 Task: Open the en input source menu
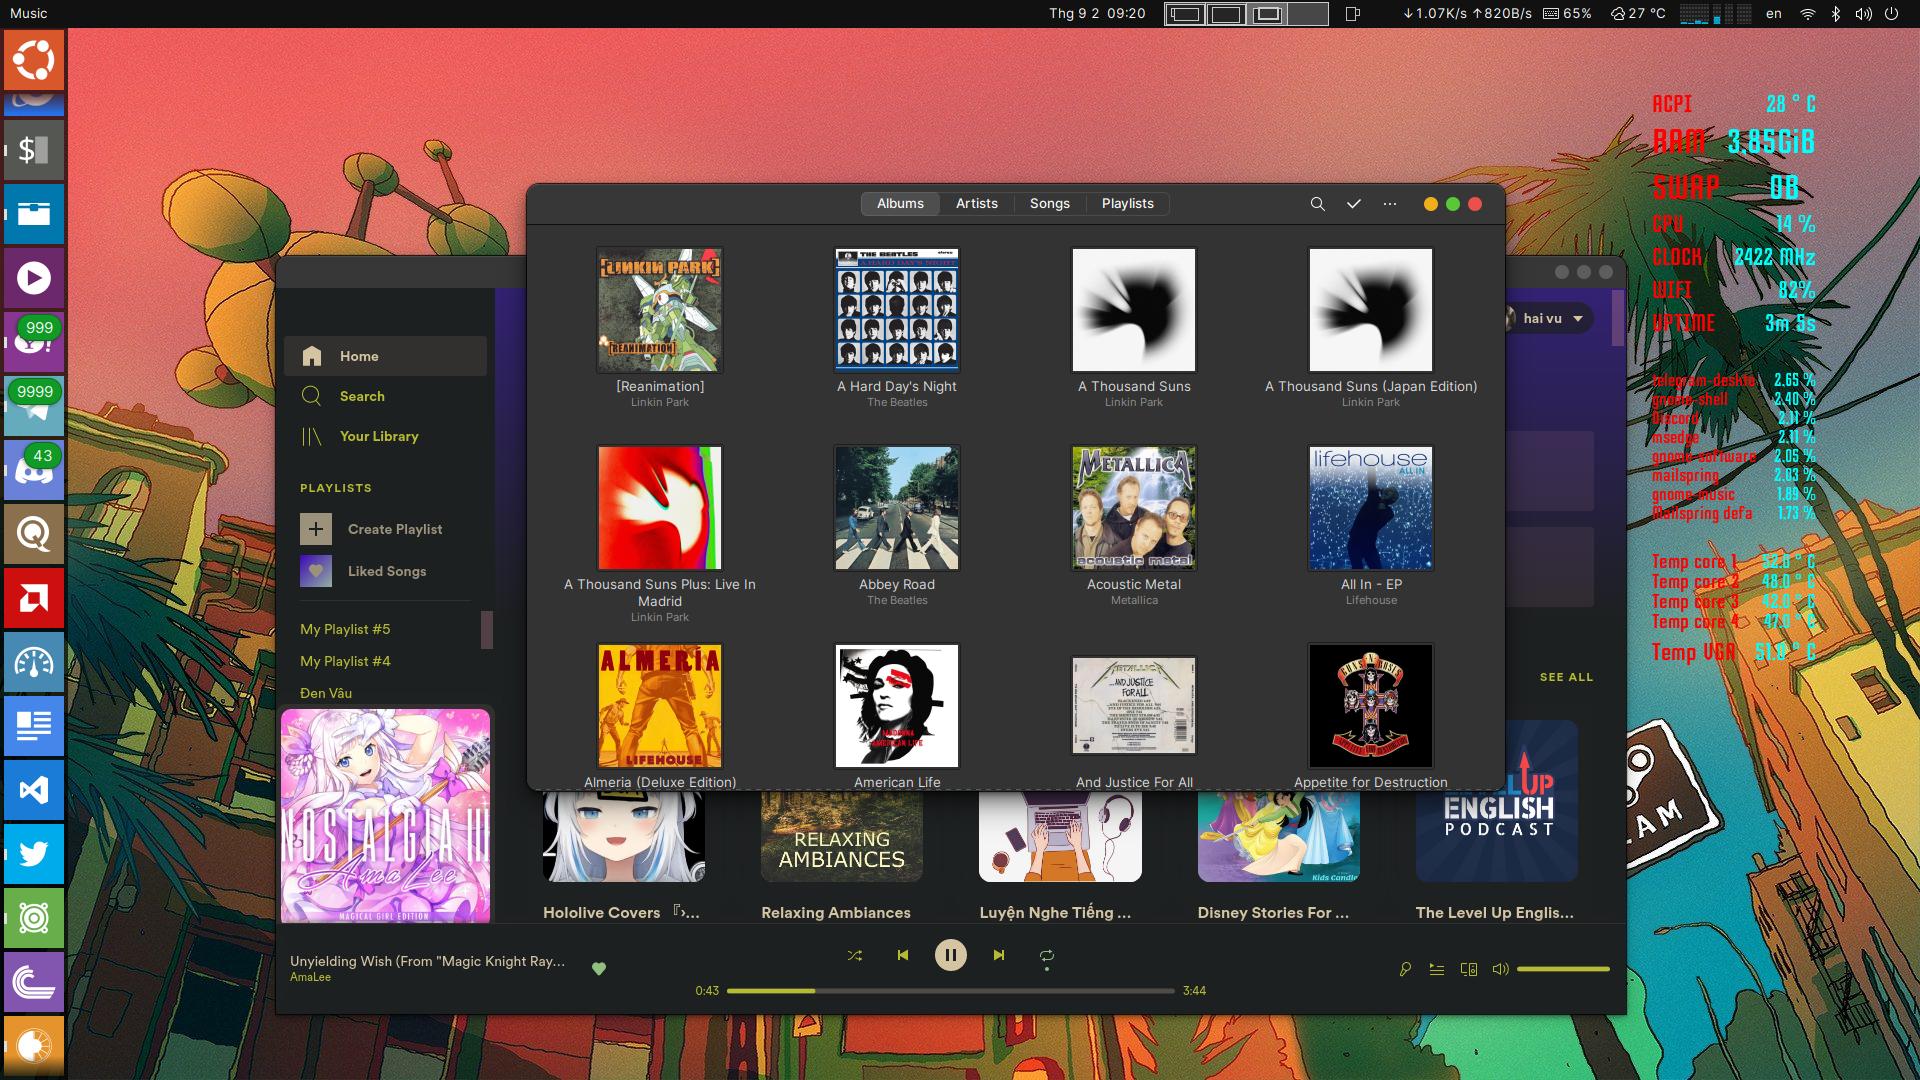point(1774,13)
